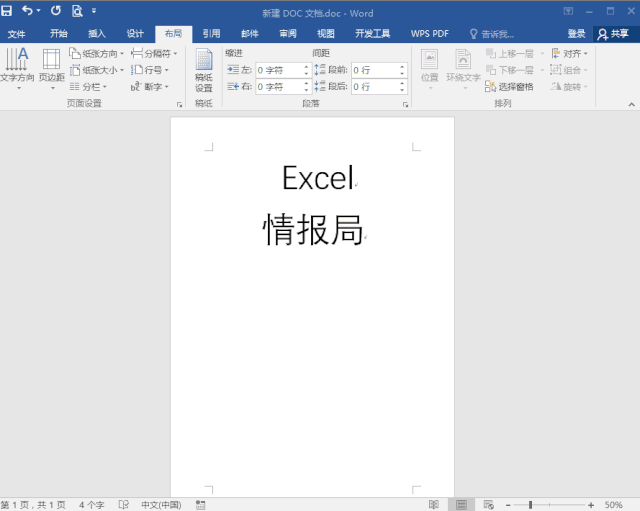
Task: Open the 旋转 rotate dropdown
Action: pos(569,87)
